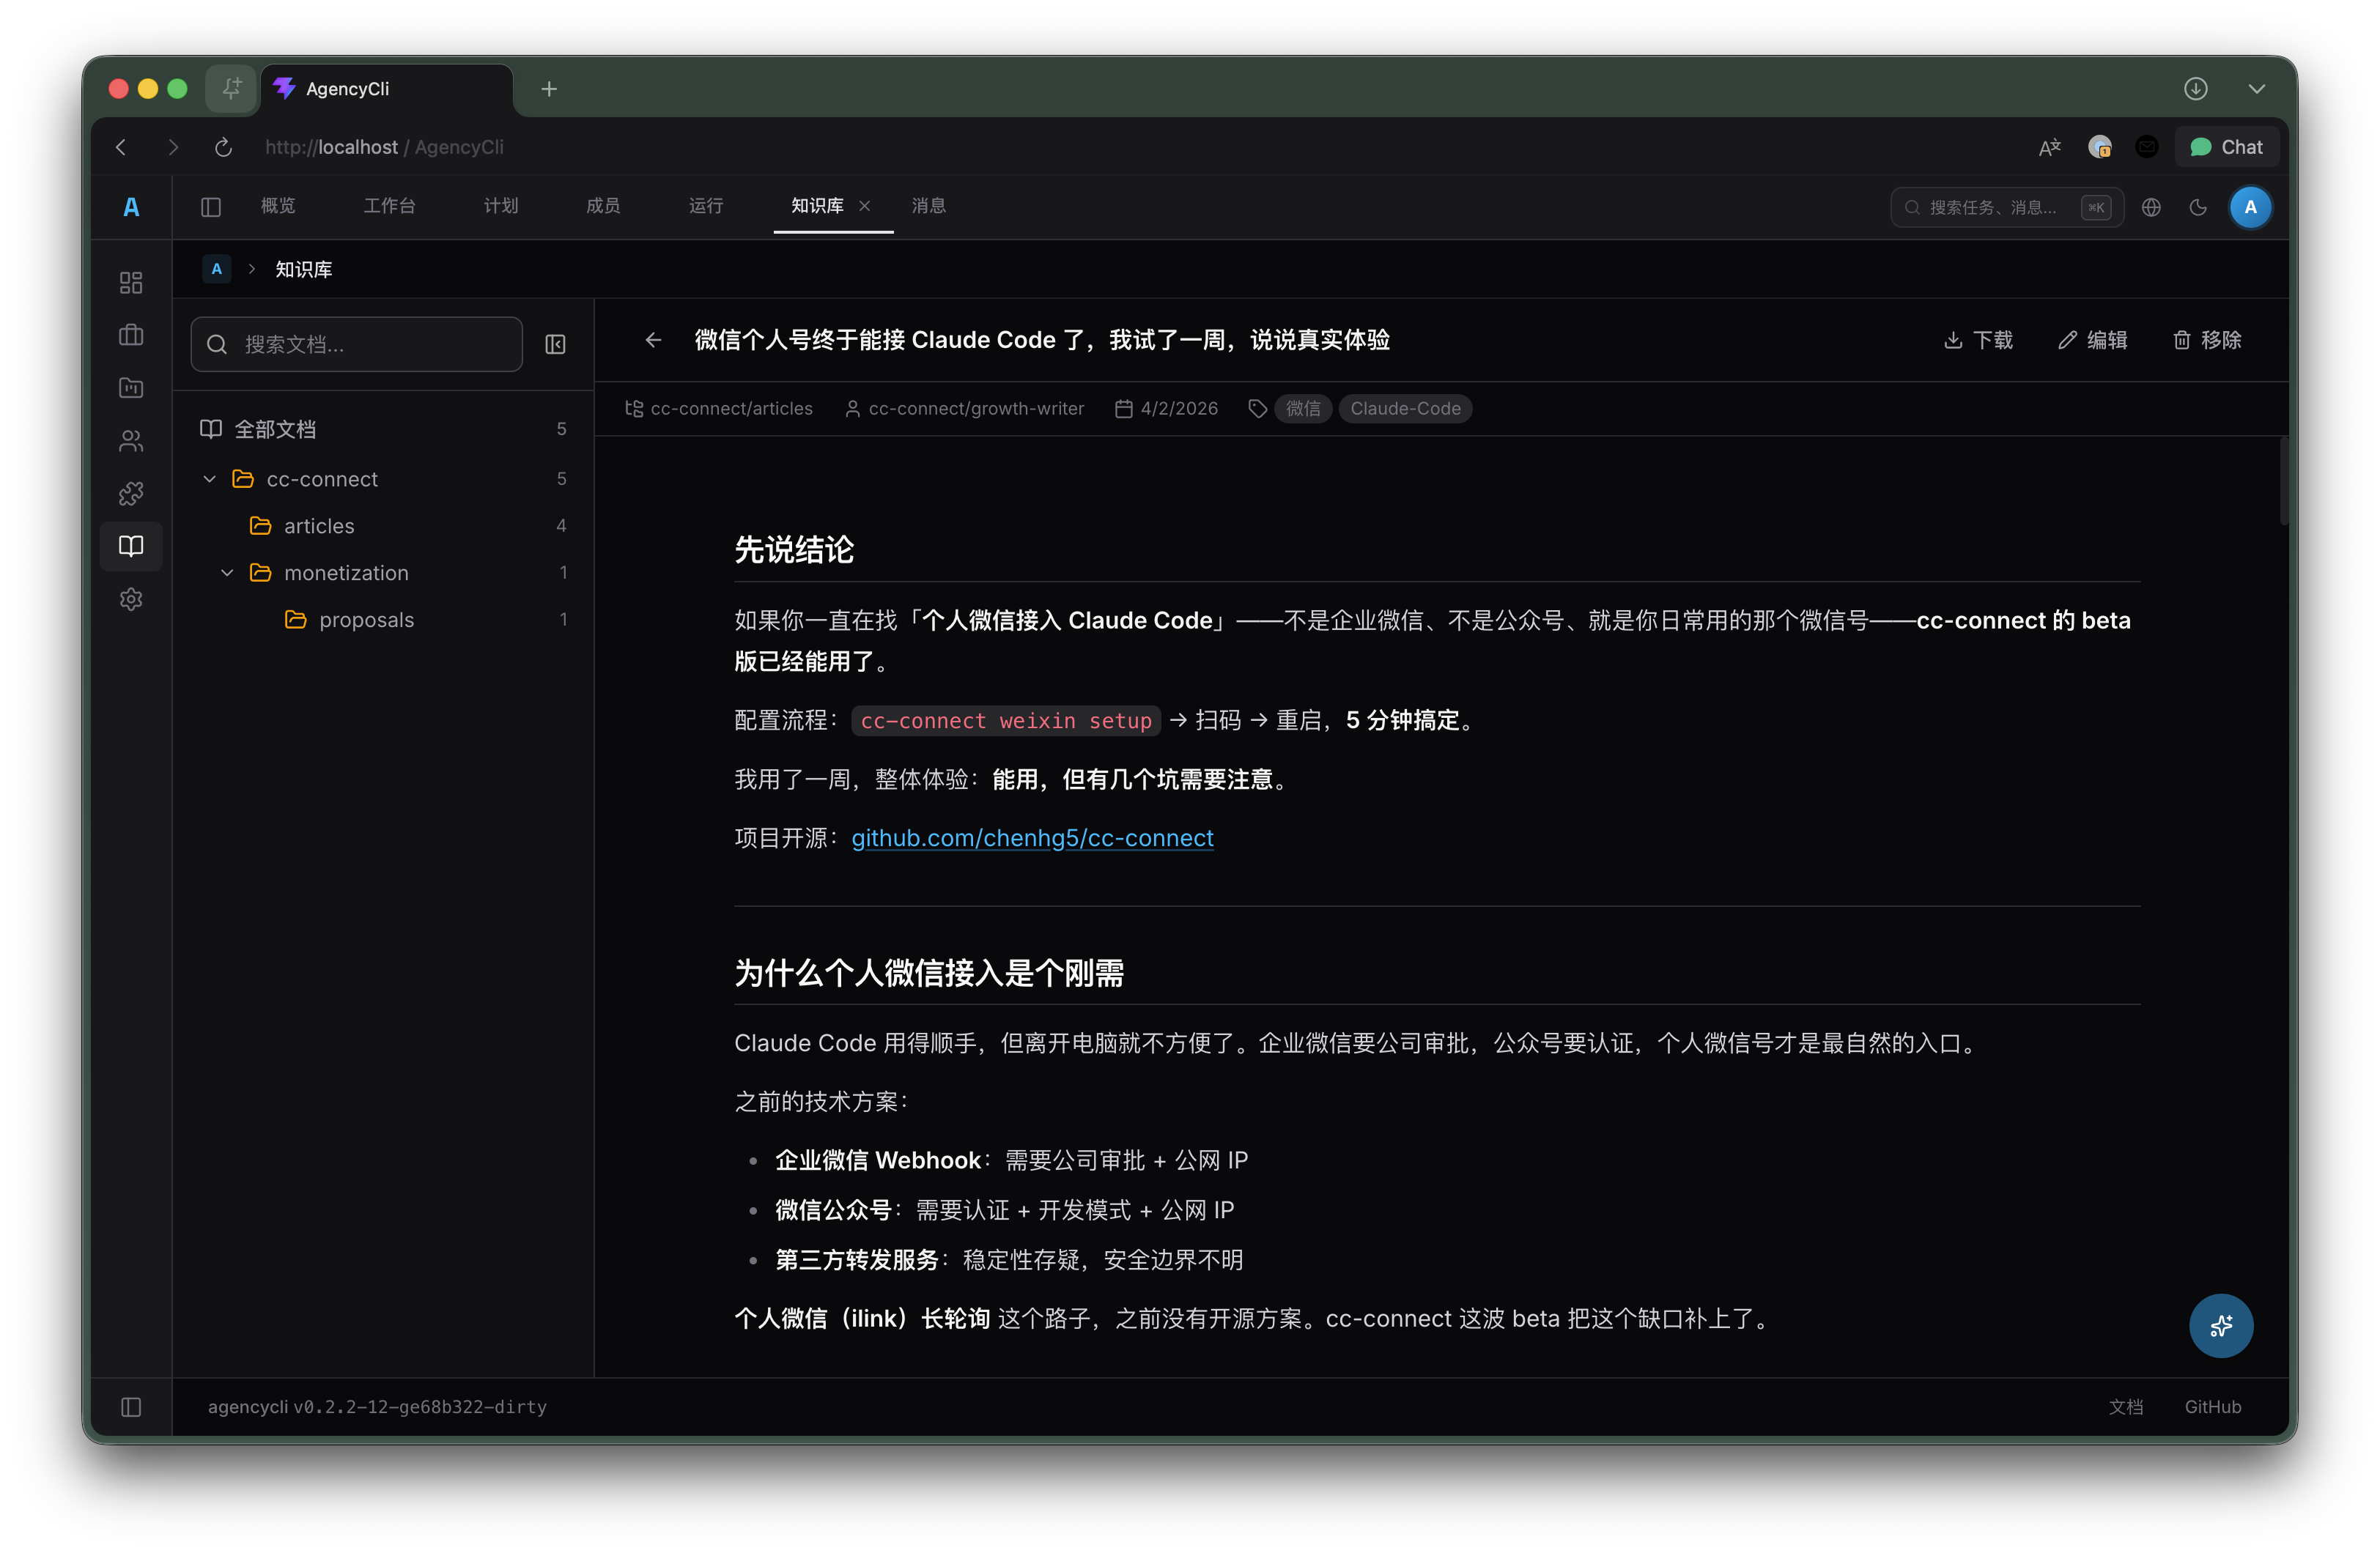The image size is (2380, 1553).
Task: Collapse the document list panel
Action: (555, 344)
